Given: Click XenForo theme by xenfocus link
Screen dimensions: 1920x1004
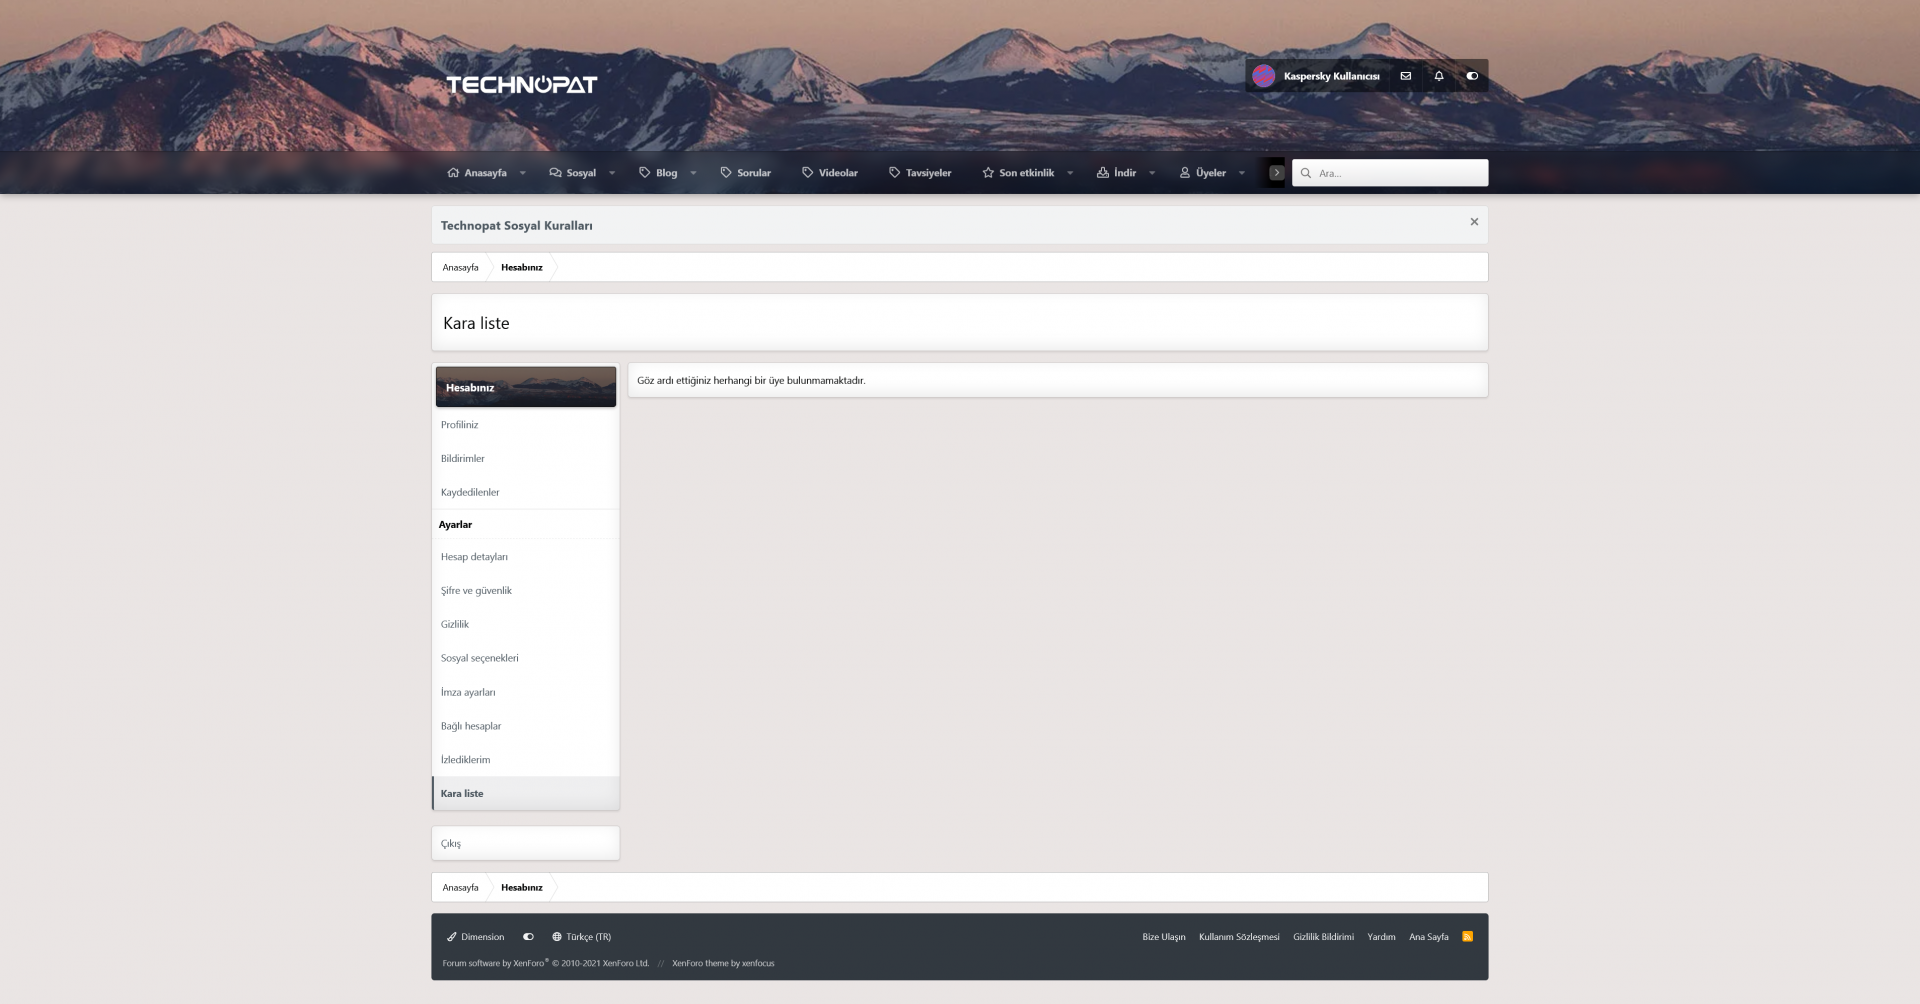Looking at the screenshot, I should point(723,964).
